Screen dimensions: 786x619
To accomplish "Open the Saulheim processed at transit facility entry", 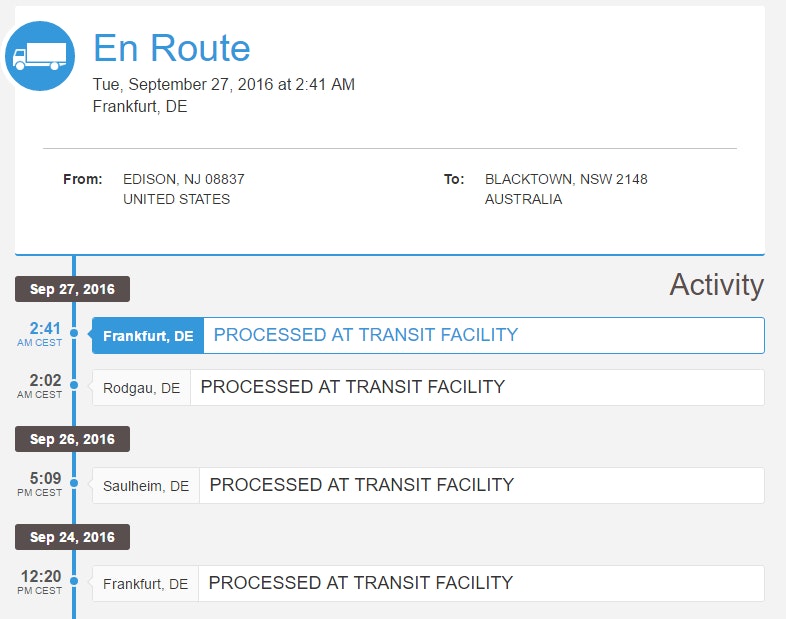I will (x=361, y=485).
